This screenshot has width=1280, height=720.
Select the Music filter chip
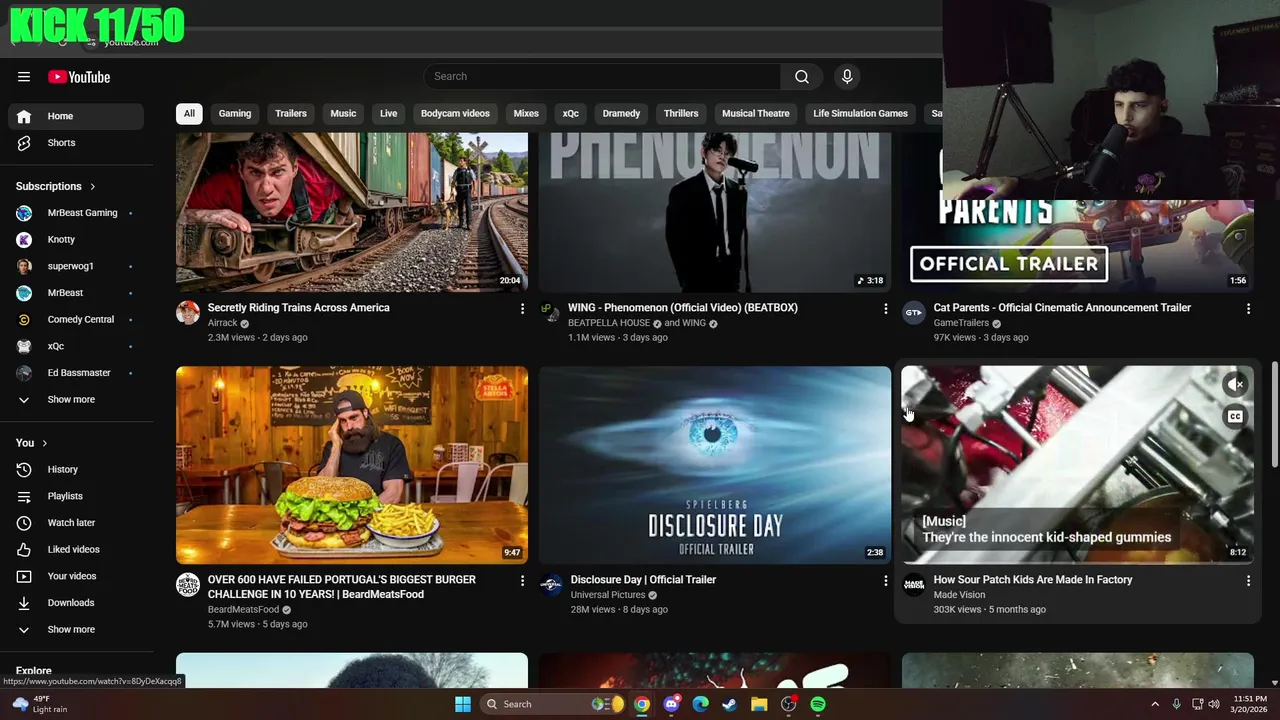[x=343, y=113]
